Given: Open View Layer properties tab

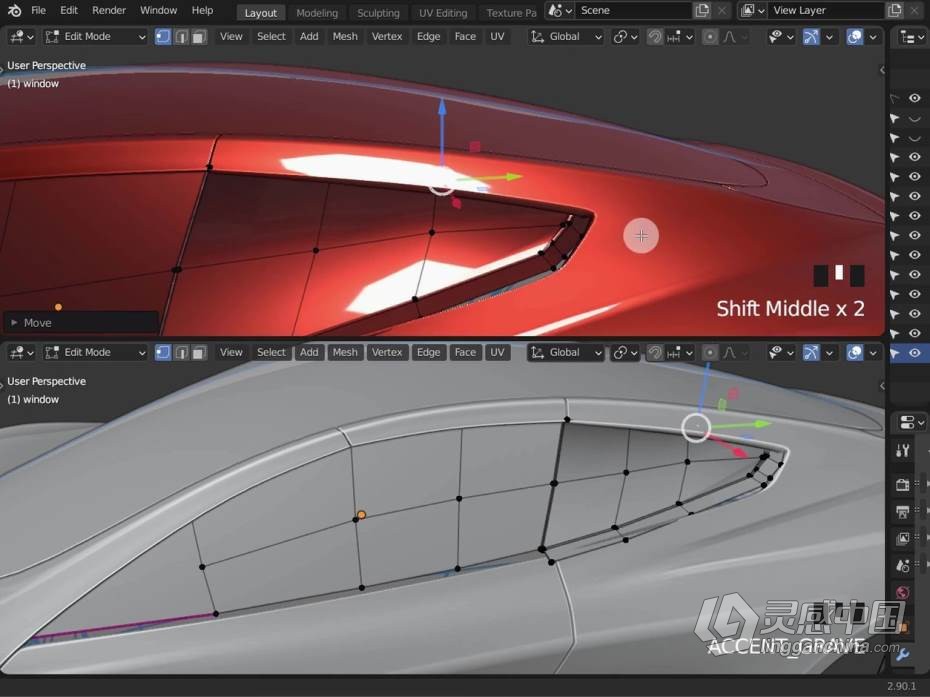Looking at the screenshot, I should (903, 539).
